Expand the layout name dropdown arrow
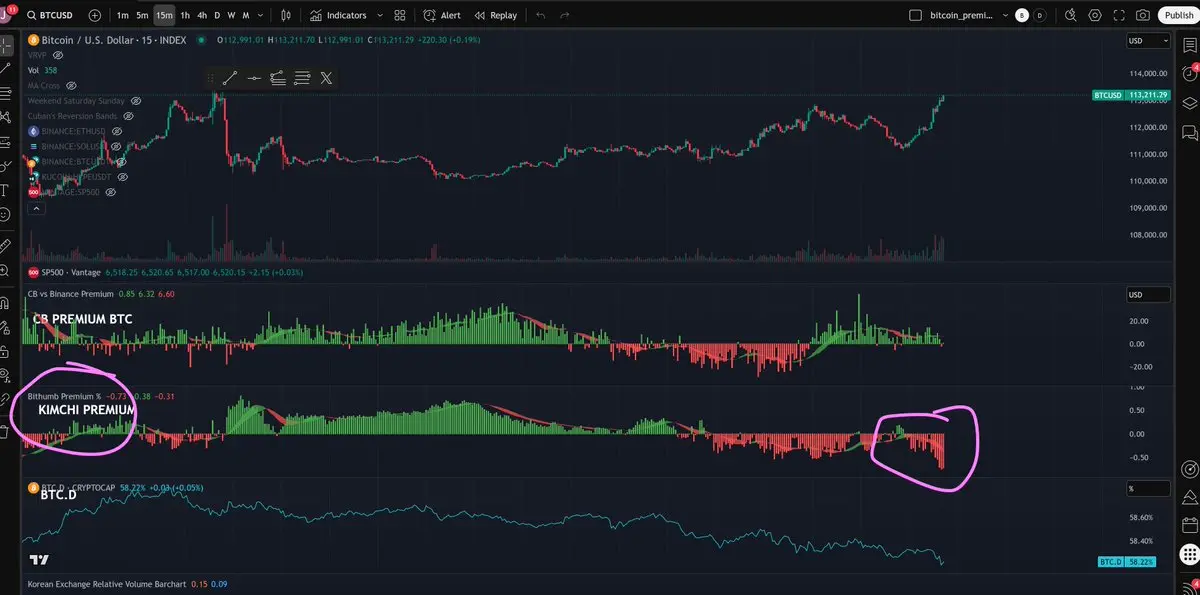 pos(1003,15)
